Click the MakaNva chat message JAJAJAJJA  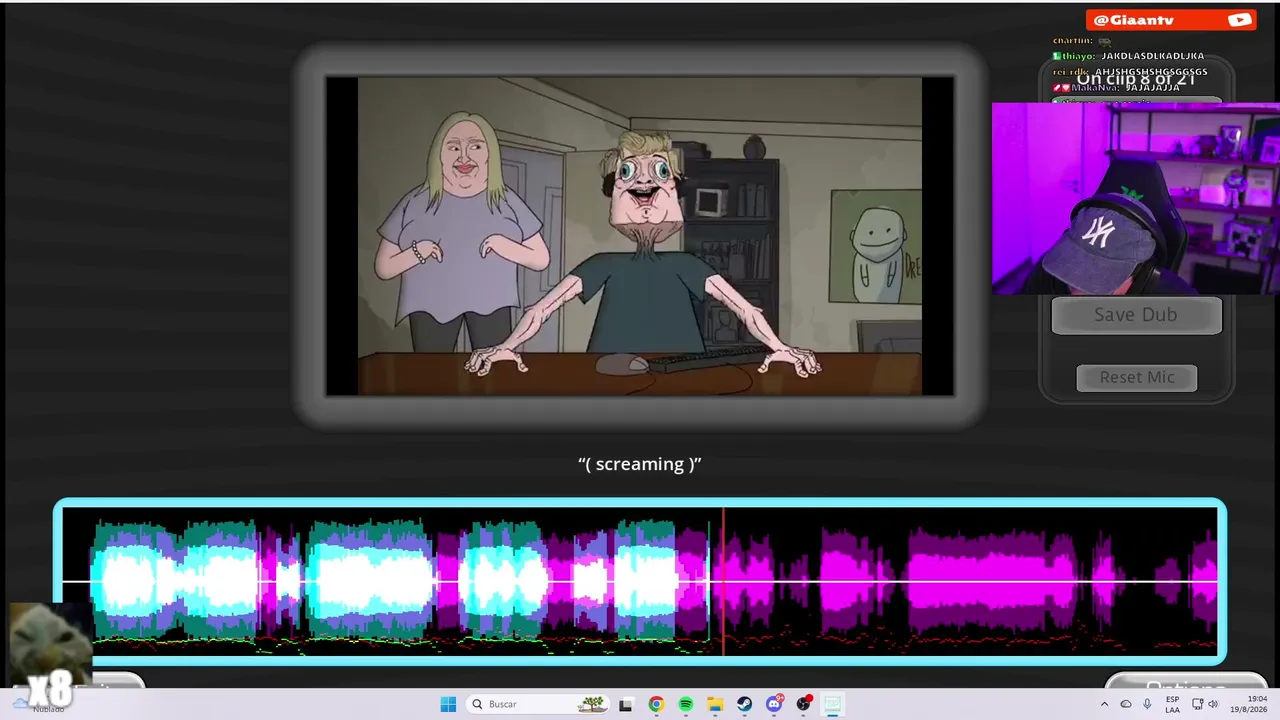[1116, 87]
